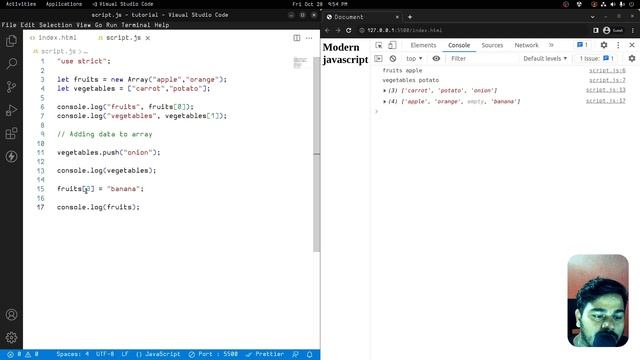Image resolution: width=640 pixels, height=360 pixels.
Task: Close the DevTools panel
Action: (x=632, y=45)
